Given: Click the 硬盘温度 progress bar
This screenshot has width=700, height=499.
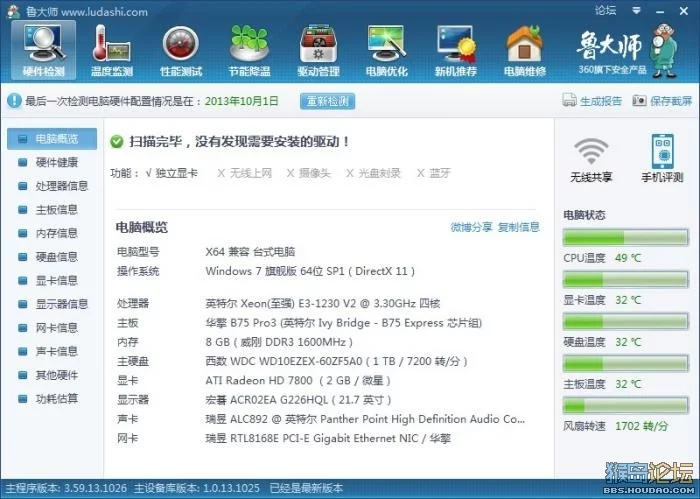Looking at the screenshot, I should pyautogui.click(x=625, y=322).
